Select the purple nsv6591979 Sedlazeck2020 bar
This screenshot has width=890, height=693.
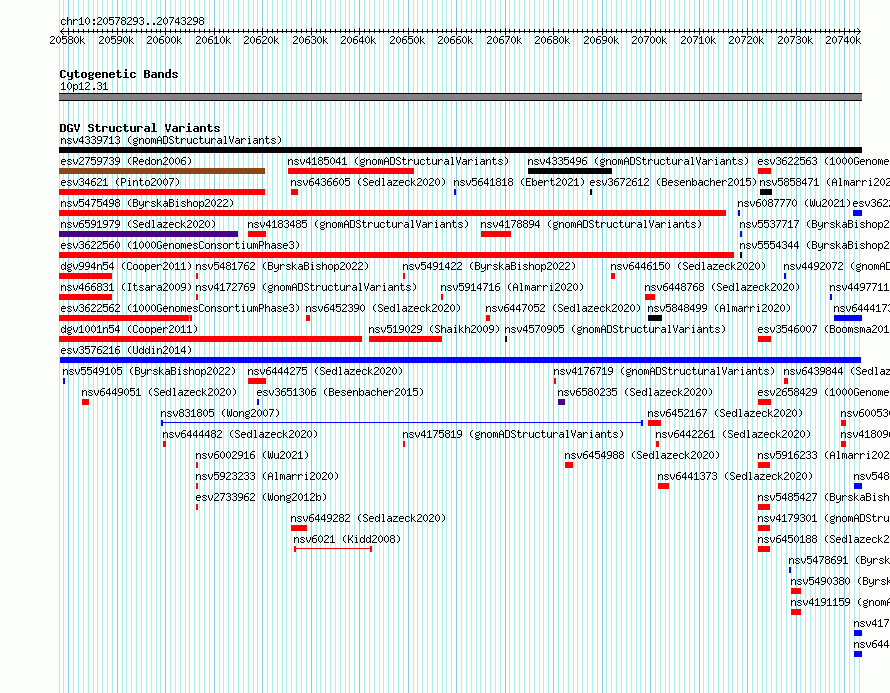(x=149, y=234)
